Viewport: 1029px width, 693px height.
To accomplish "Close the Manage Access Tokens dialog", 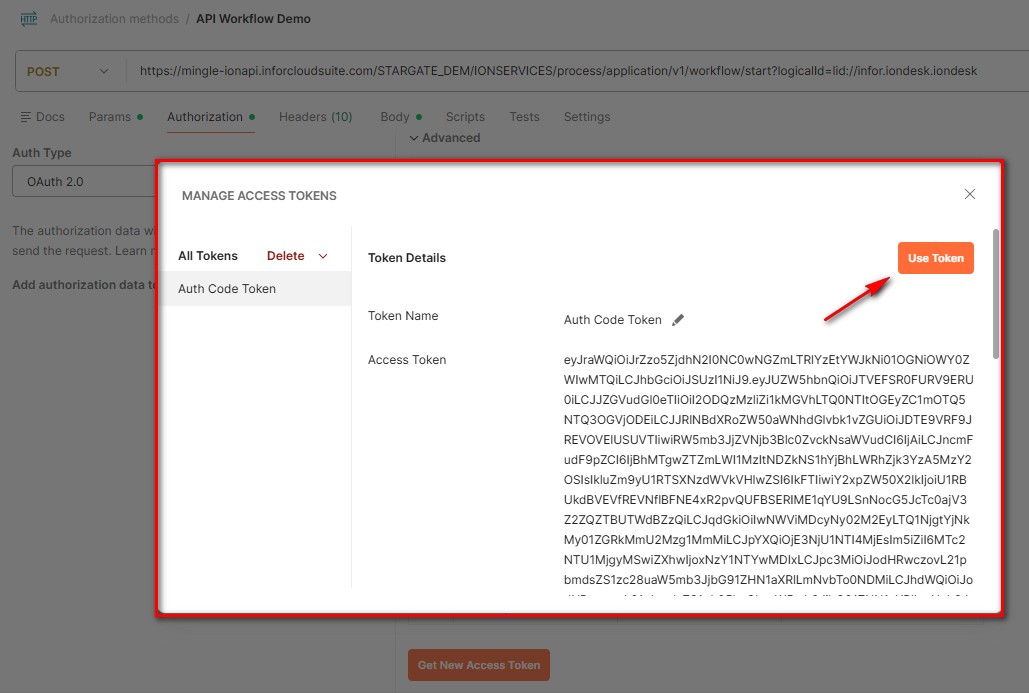I will 969,194.
